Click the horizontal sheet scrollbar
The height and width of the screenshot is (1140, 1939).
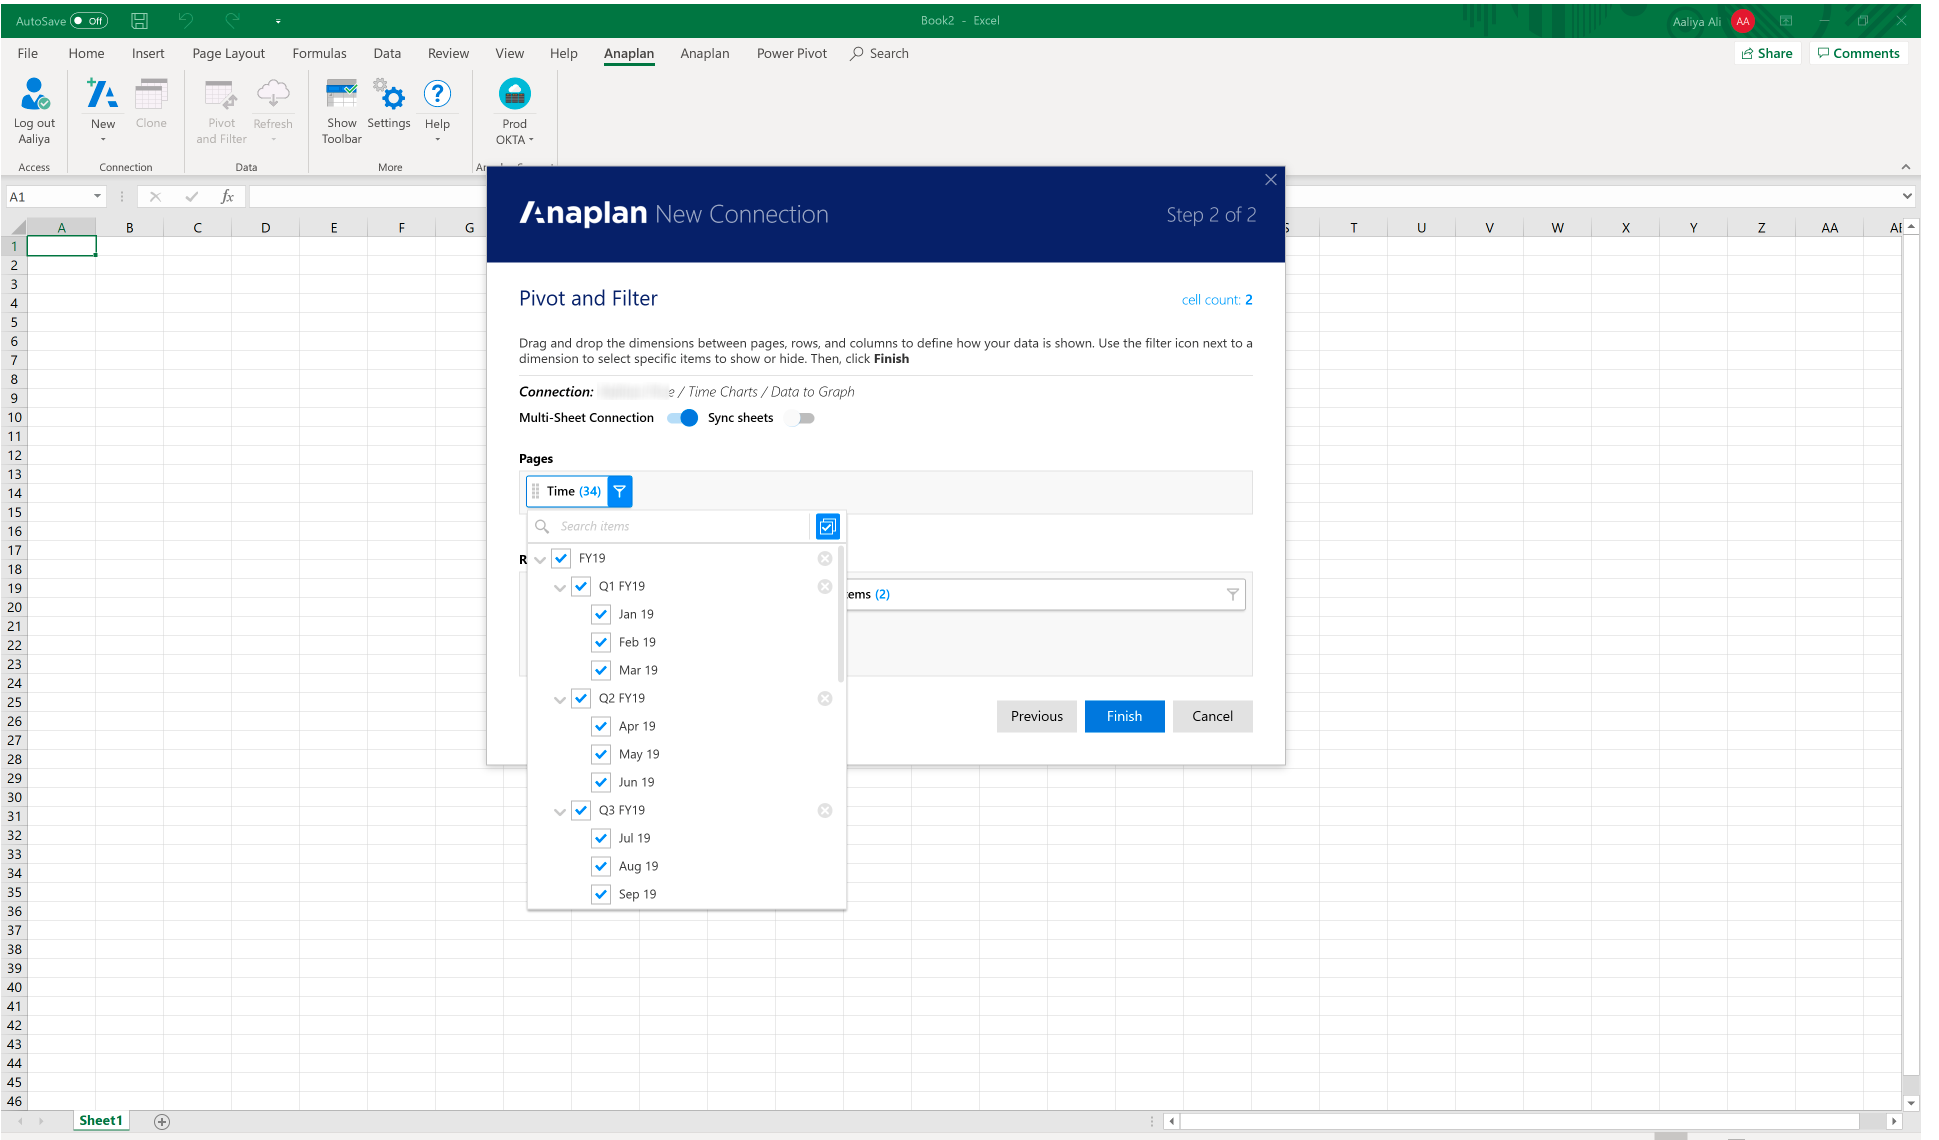pyautogui.click(x=1520, y=1122)
